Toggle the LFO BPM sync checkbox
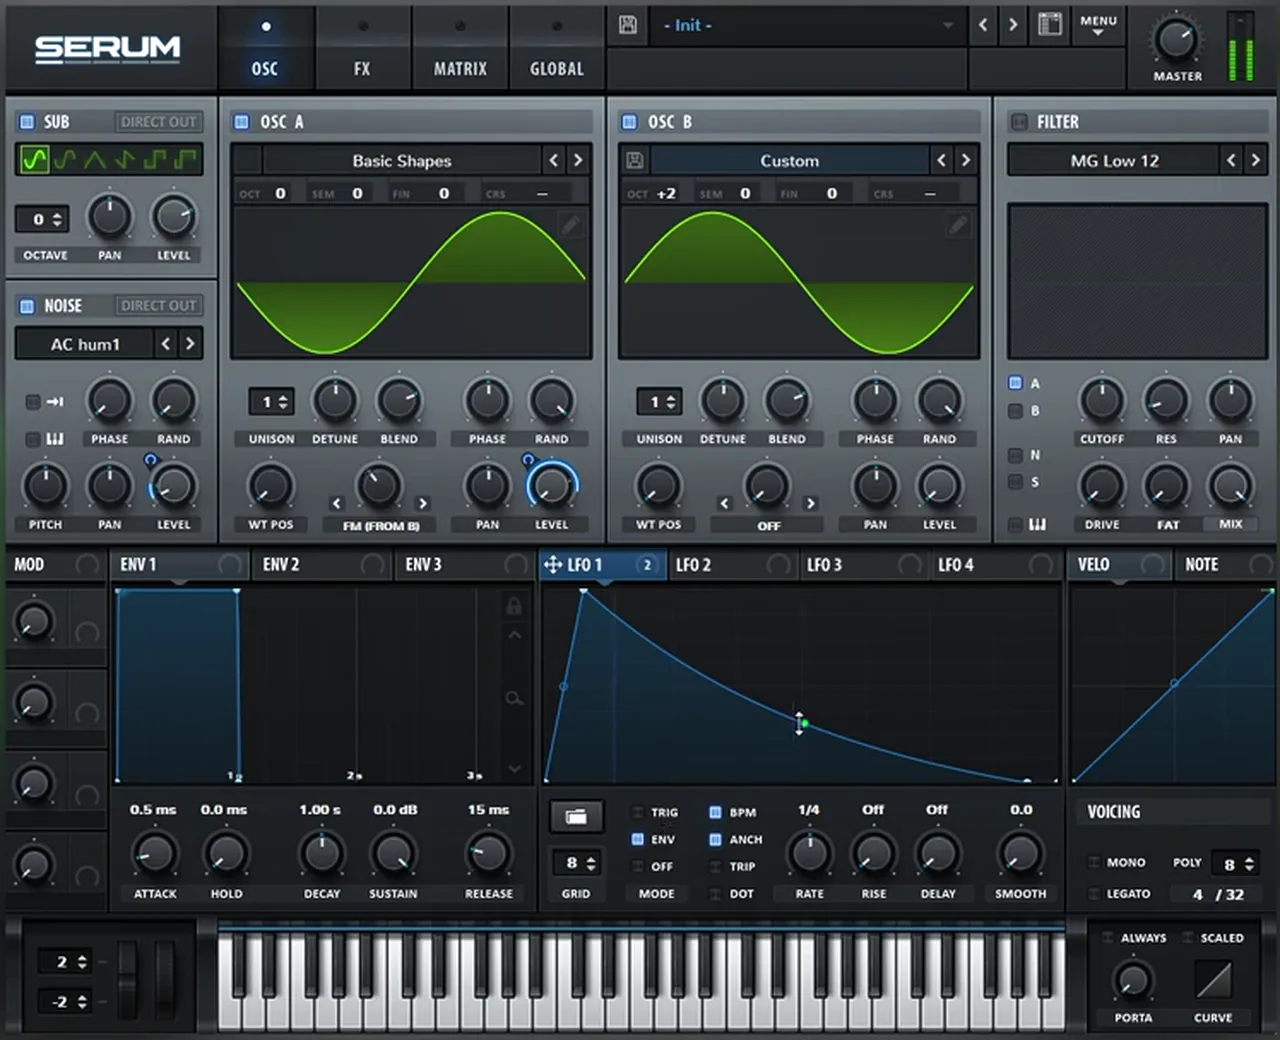The image size is (1280, 1040). pos(716,812)
